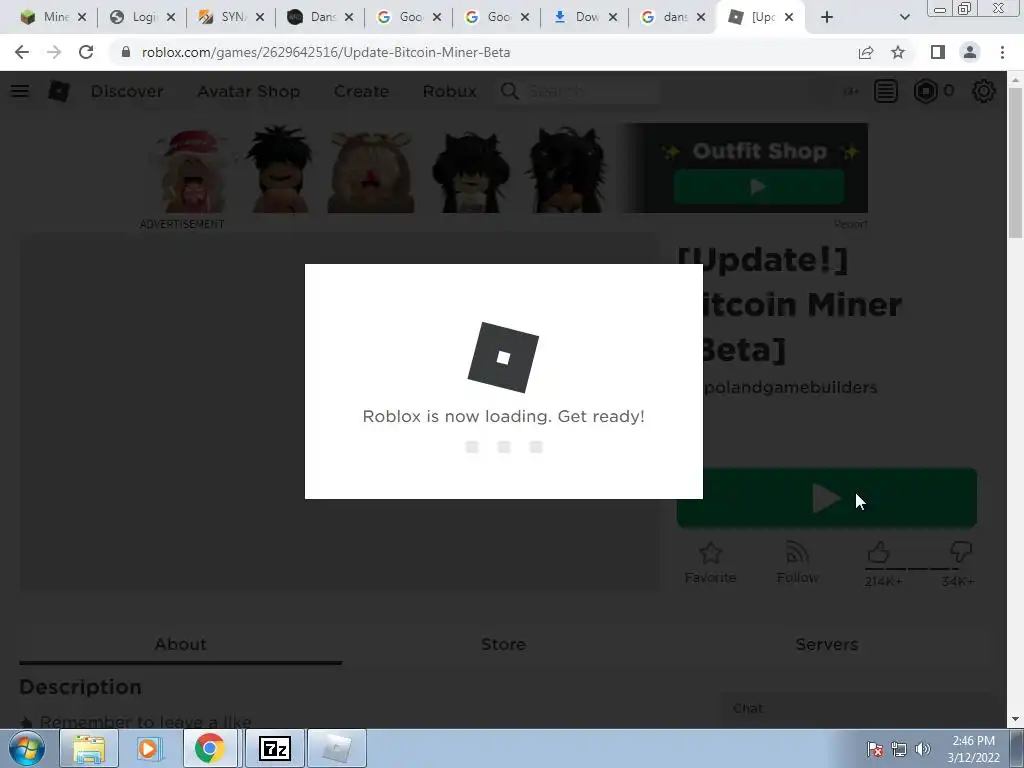Open the Avatar Shop section
The image size is (1024, 768).
coord(249,91)
